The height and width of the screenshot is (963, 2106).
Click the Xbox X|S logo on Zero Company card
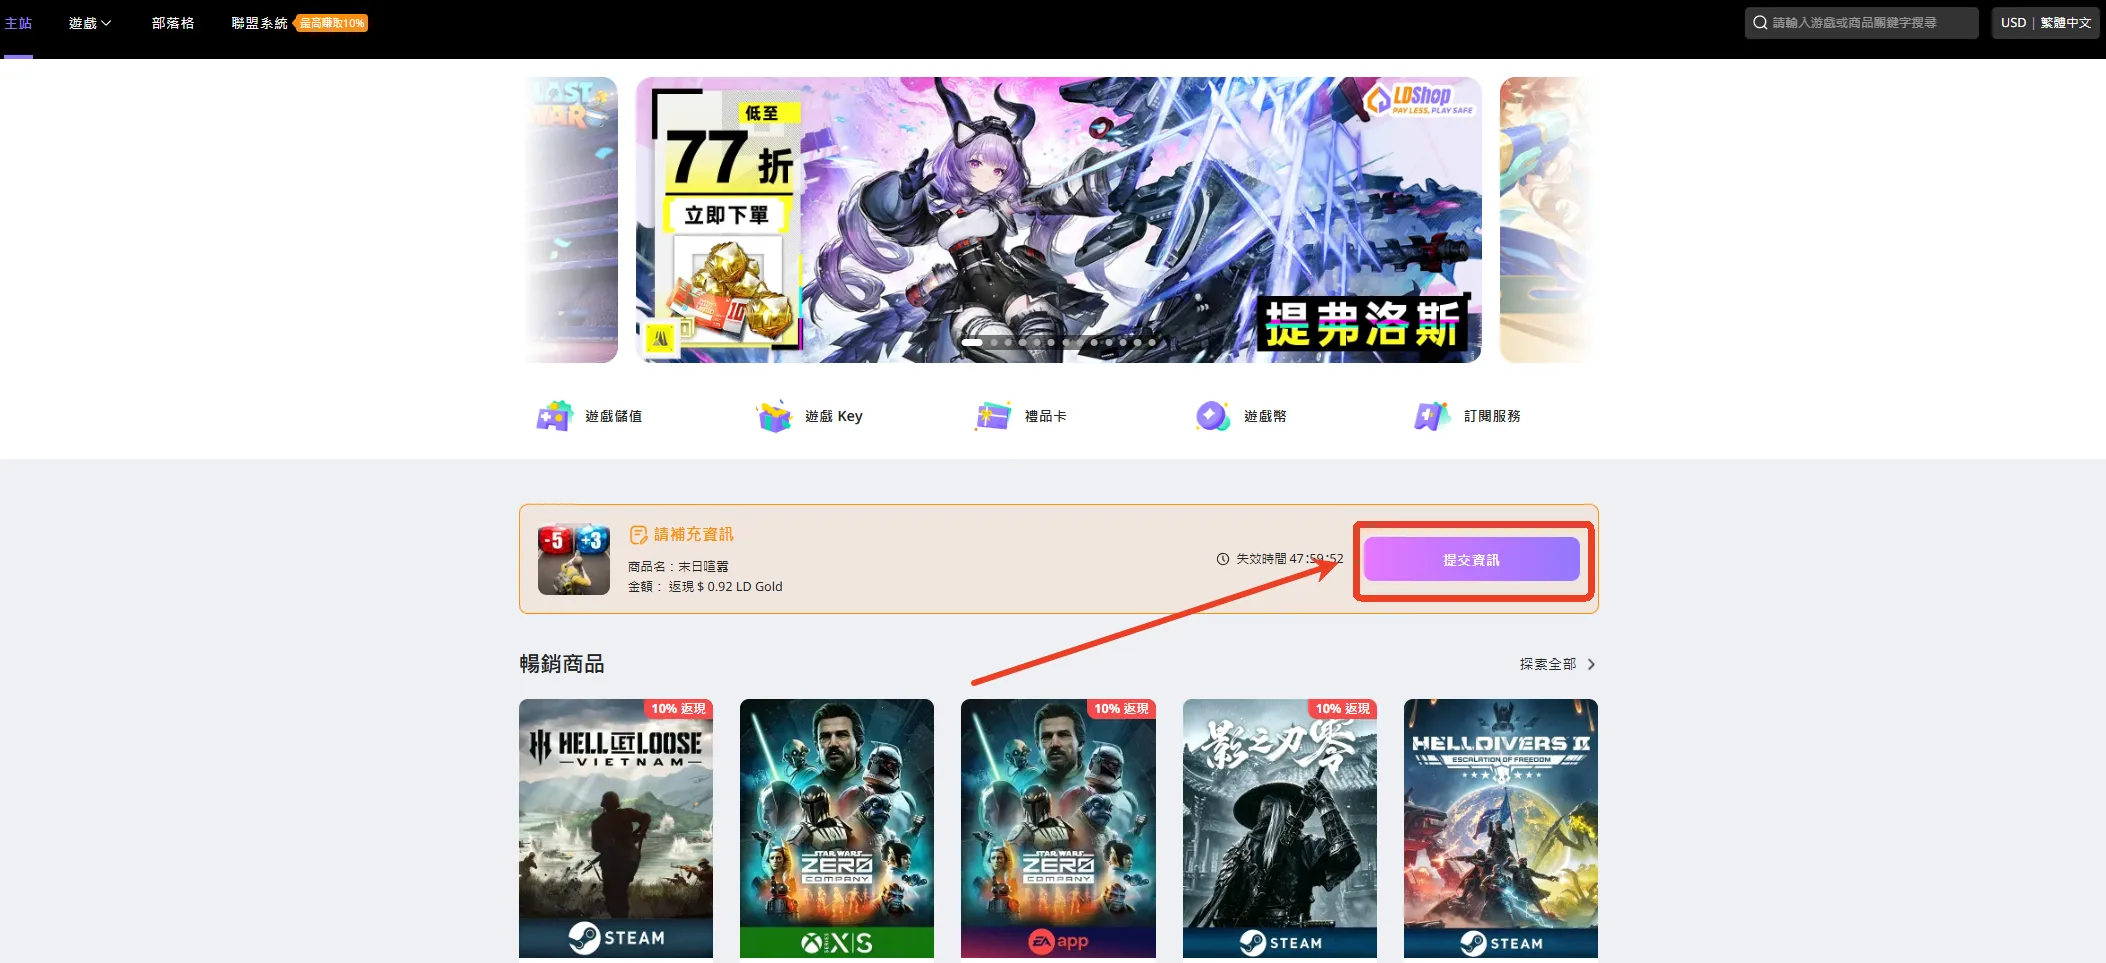click(837, 942)
